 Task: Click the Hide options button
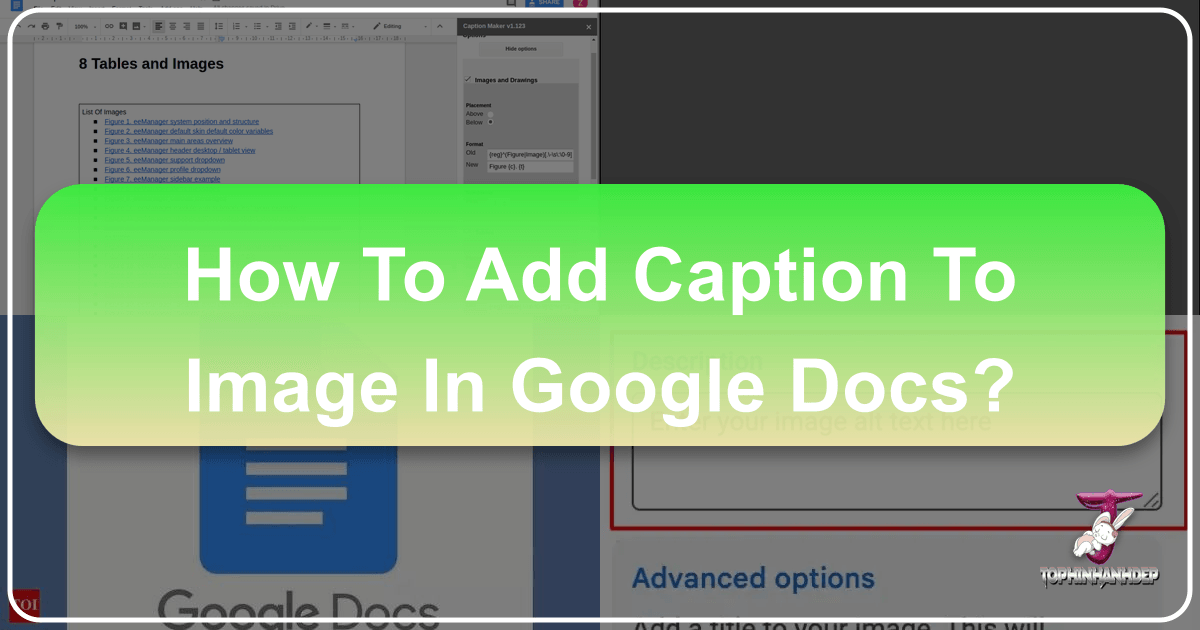520,49
